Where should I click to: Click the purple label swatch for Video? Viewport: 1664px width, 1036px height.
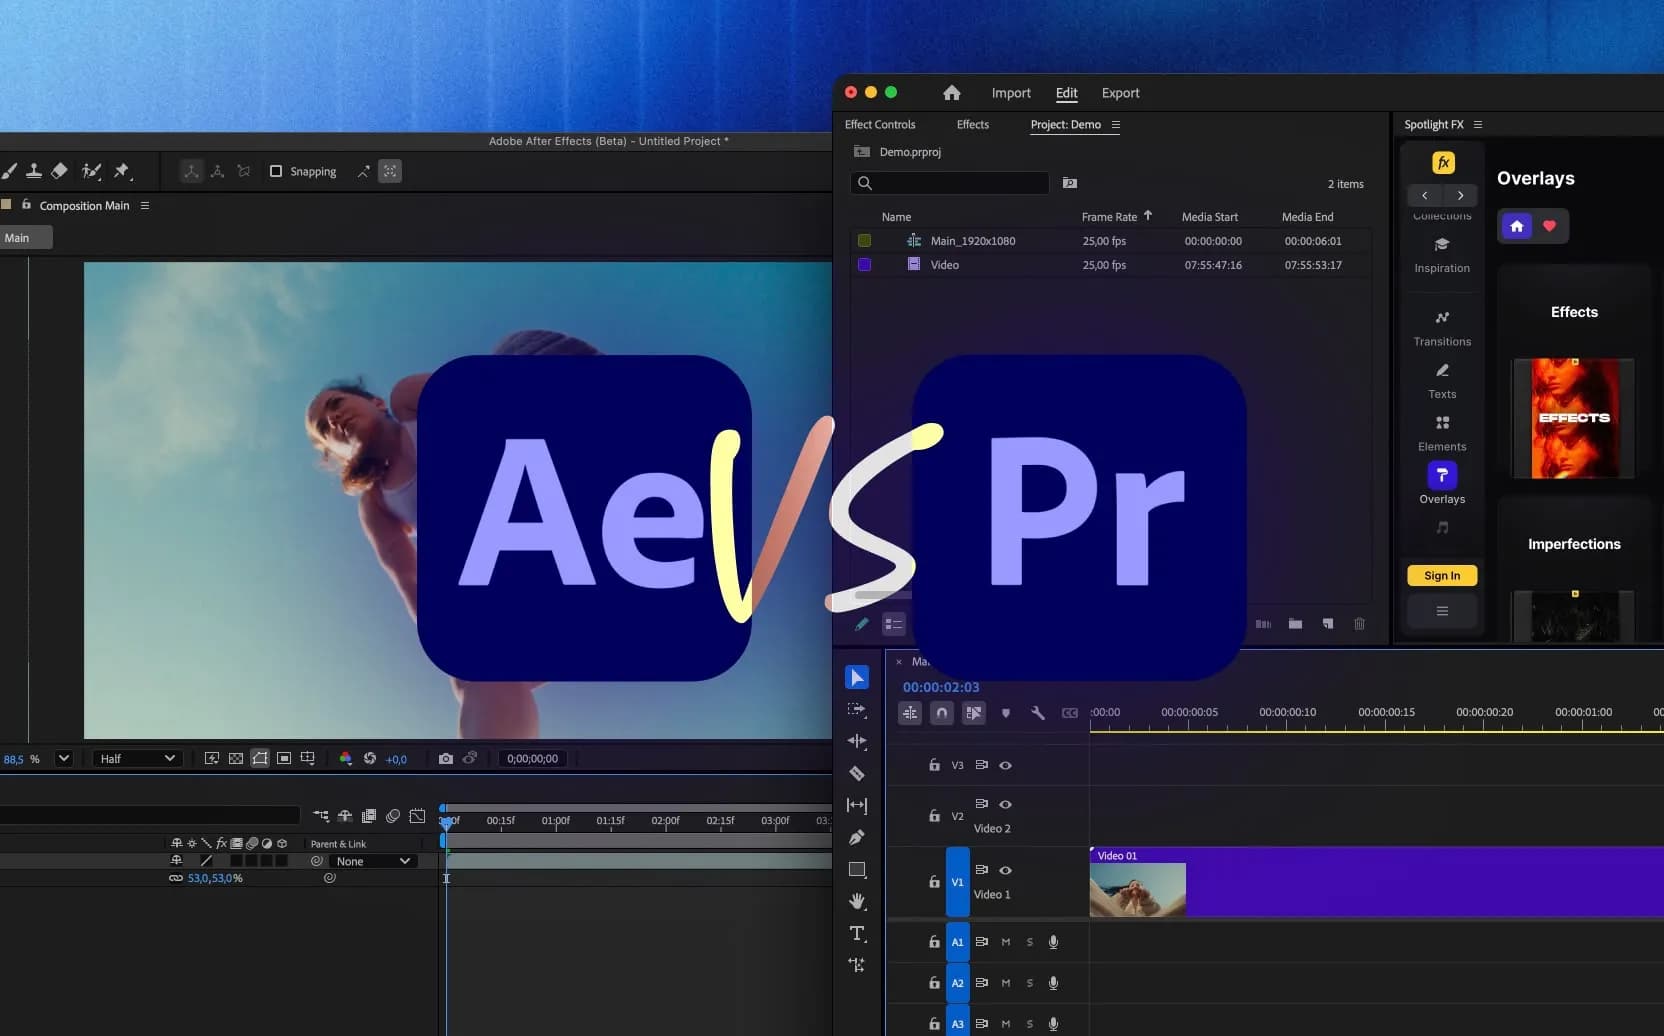[864, 265]
